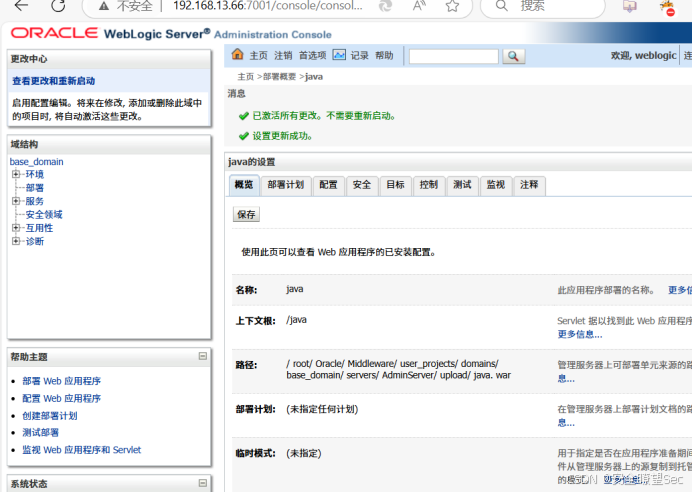Image resolution: width=692 pixels, height=493 pixels.
Task: Click the 名称 value java
Action: coord(295,289)
